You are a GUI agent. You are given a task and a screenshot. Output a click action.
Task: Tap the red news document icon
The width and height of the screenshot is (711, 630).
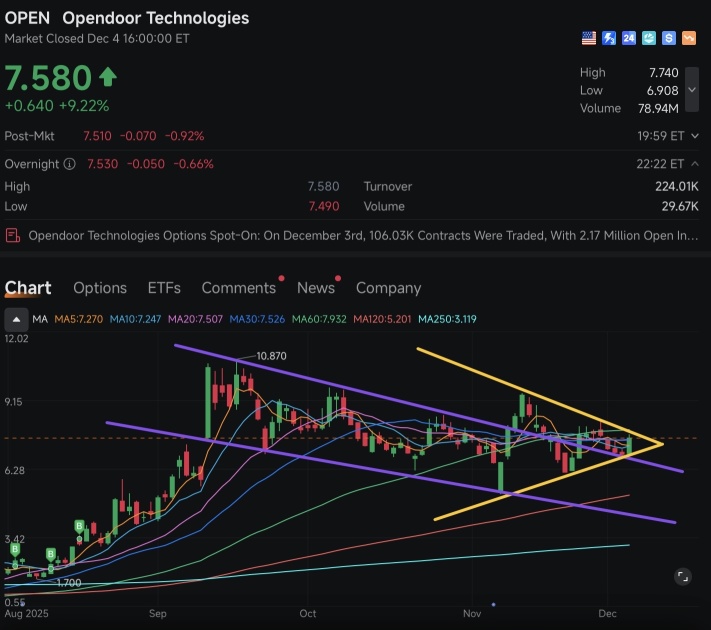pyautogui.click(x=13, y=235)
